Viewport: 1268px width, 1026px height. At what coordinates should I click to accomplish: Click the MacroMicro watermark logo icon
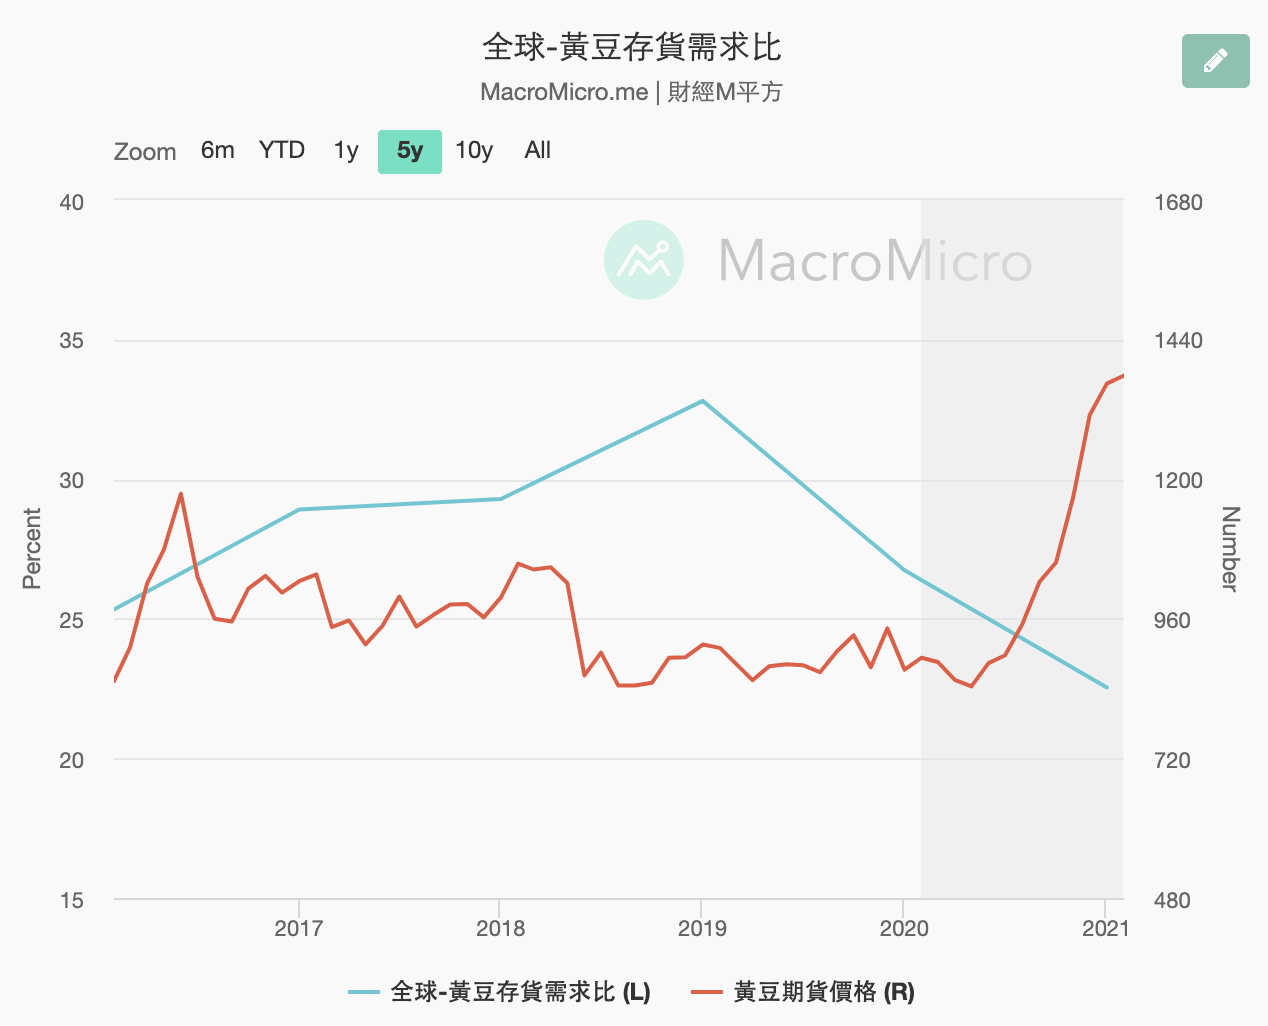point(644,260)
